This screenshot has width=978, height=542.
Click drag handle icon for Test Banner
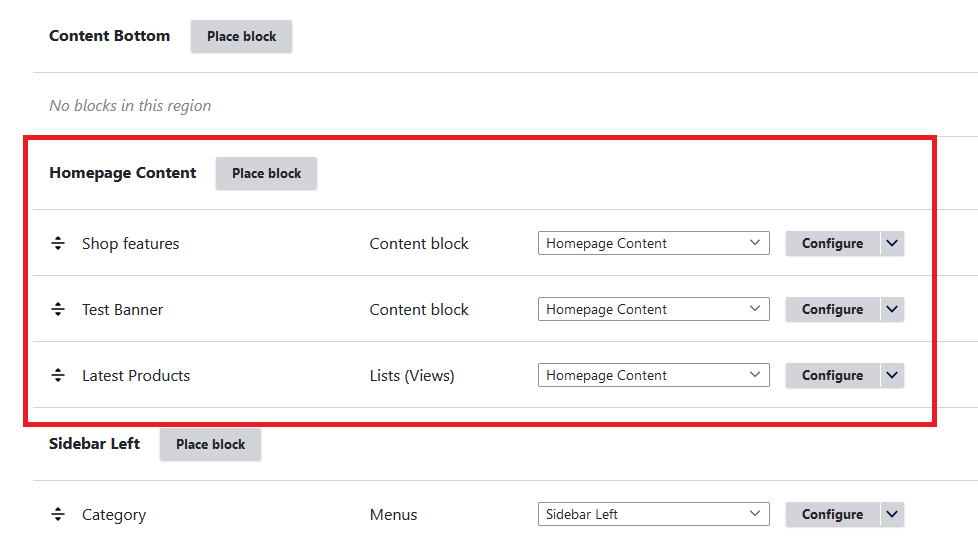coord(58,310)
